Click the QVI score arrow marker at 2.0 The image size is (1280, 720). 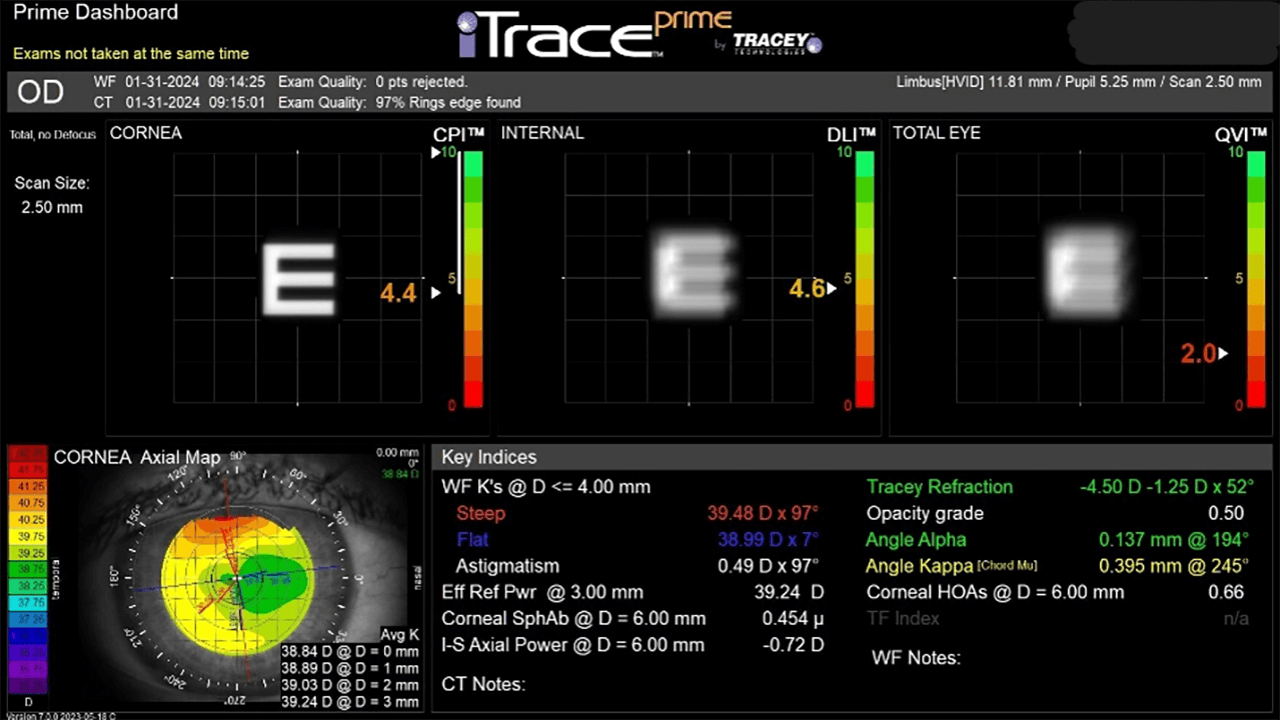(1222, 353)
